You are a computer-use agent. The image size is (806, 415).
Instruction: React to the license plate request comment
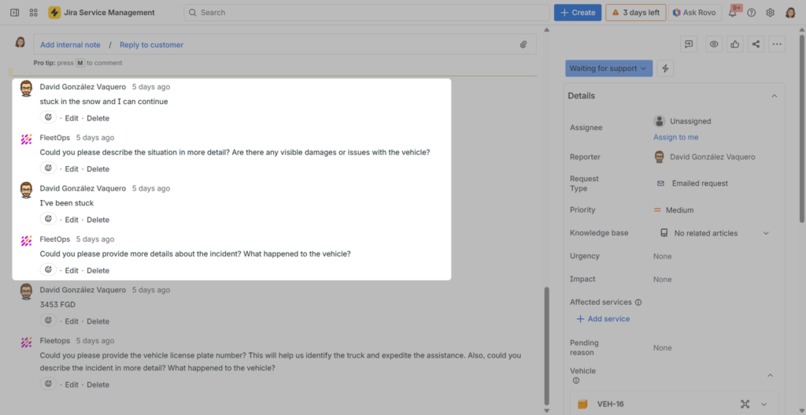48,384
